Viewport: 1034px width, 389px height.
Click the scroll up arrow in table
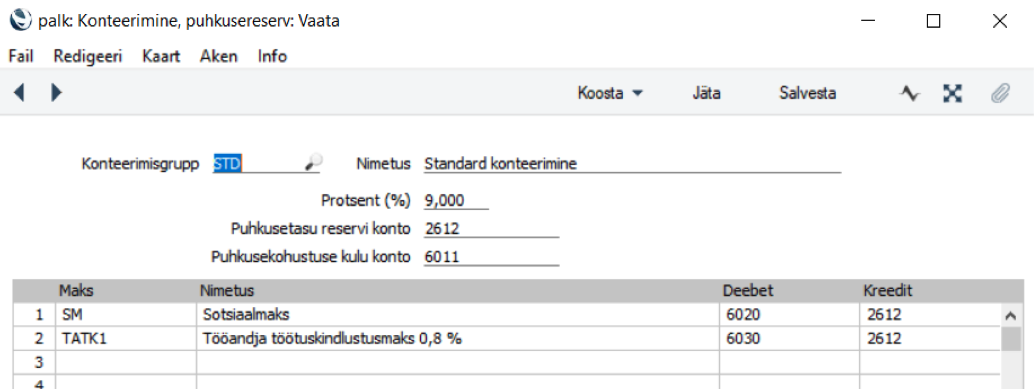tap(1010, 316)
